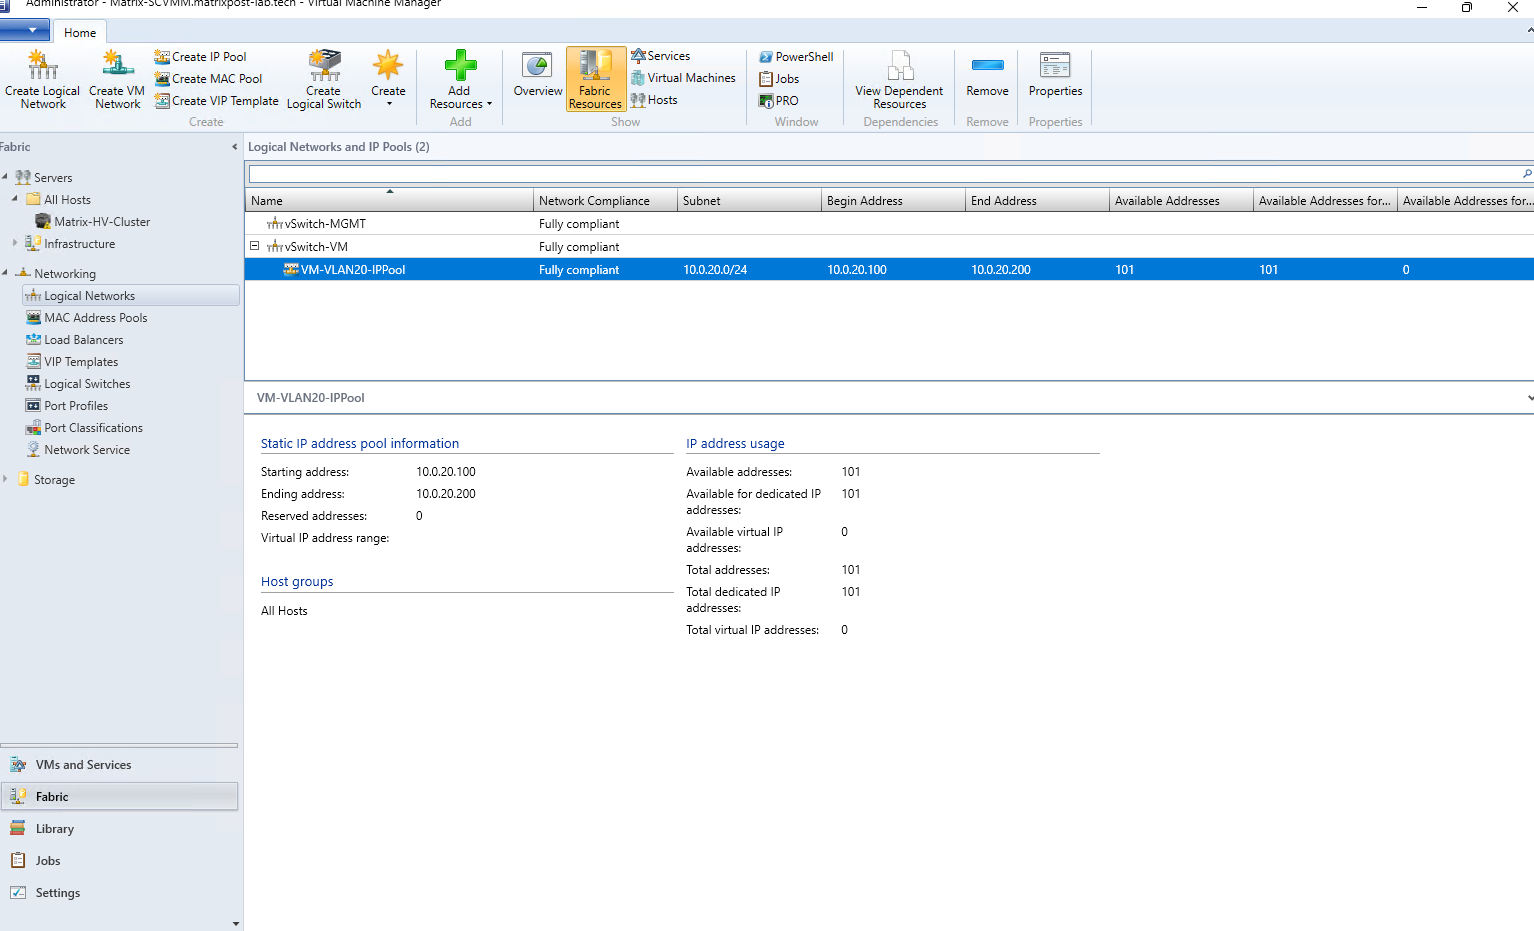This screenshot has height=931, width=1534.
Task: Open the Jobs window from the ribbon
Action: (779, 79)
